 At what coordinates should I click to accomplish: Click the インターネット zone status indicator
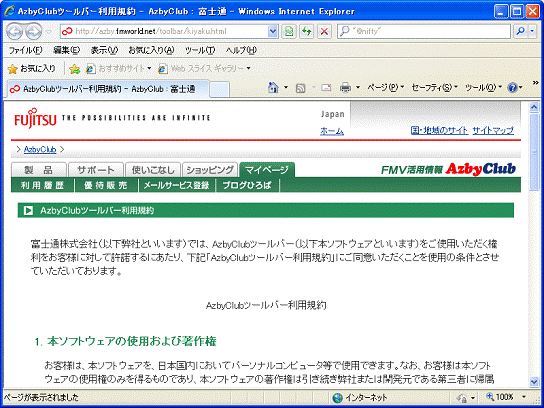[x=360, y=398]
